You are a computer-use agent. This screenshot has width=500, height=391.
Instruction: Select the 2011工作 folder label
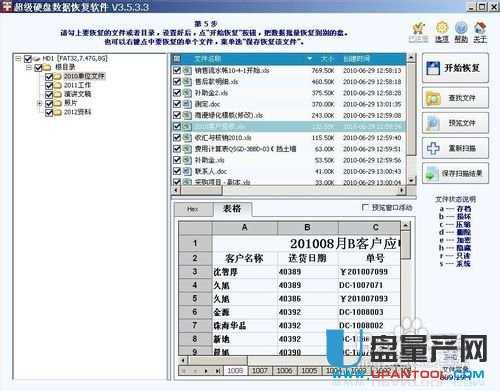(77, 85)
